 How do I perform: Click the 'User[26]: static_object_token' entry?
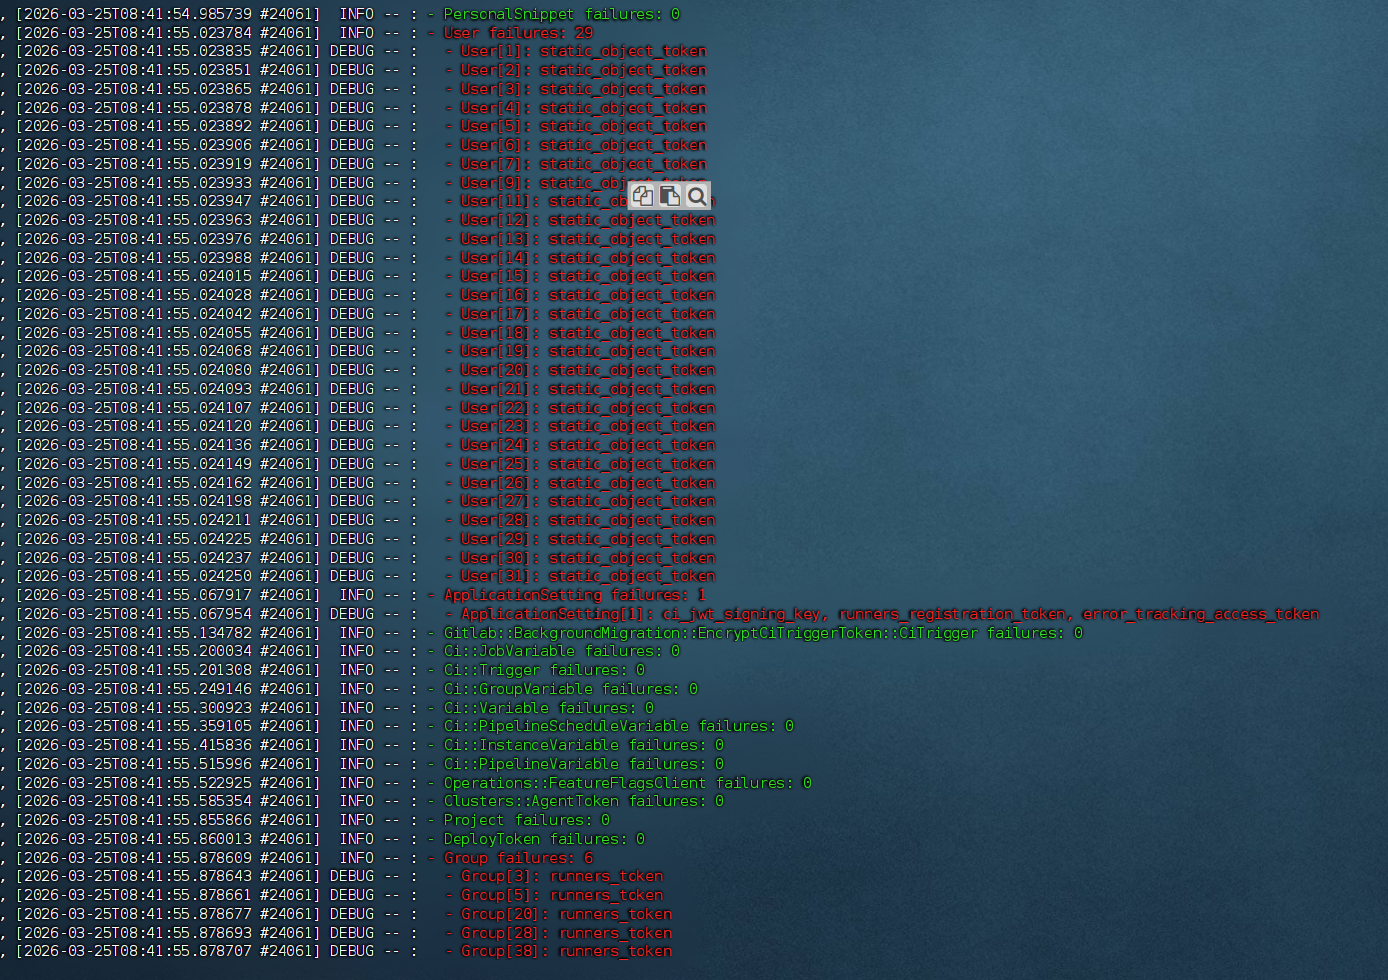588,483
